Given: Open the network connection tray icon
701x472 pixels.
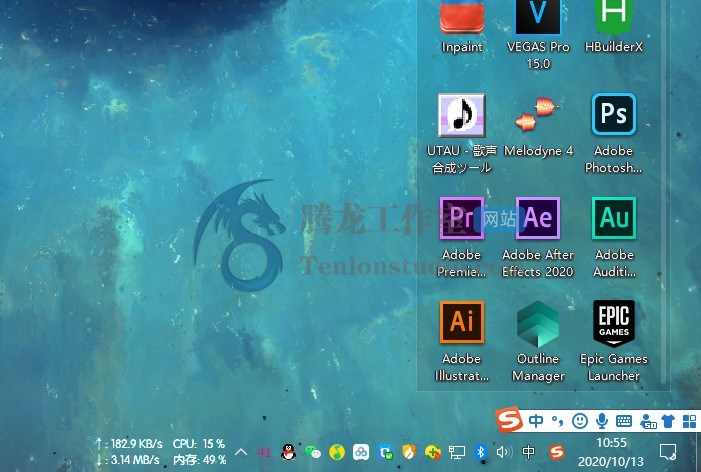Looking at the screenshot, I should [x=457, y=452].
